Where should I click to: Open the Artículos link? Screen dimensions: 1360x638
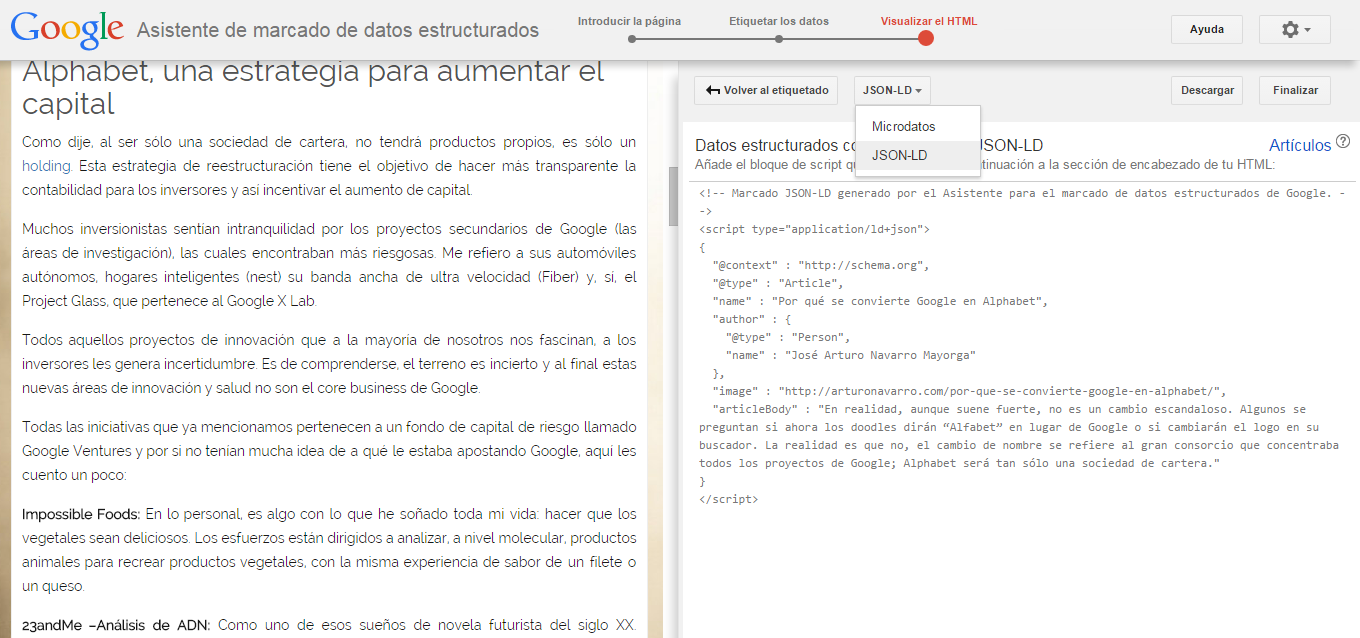click(x=1300, y=146)
